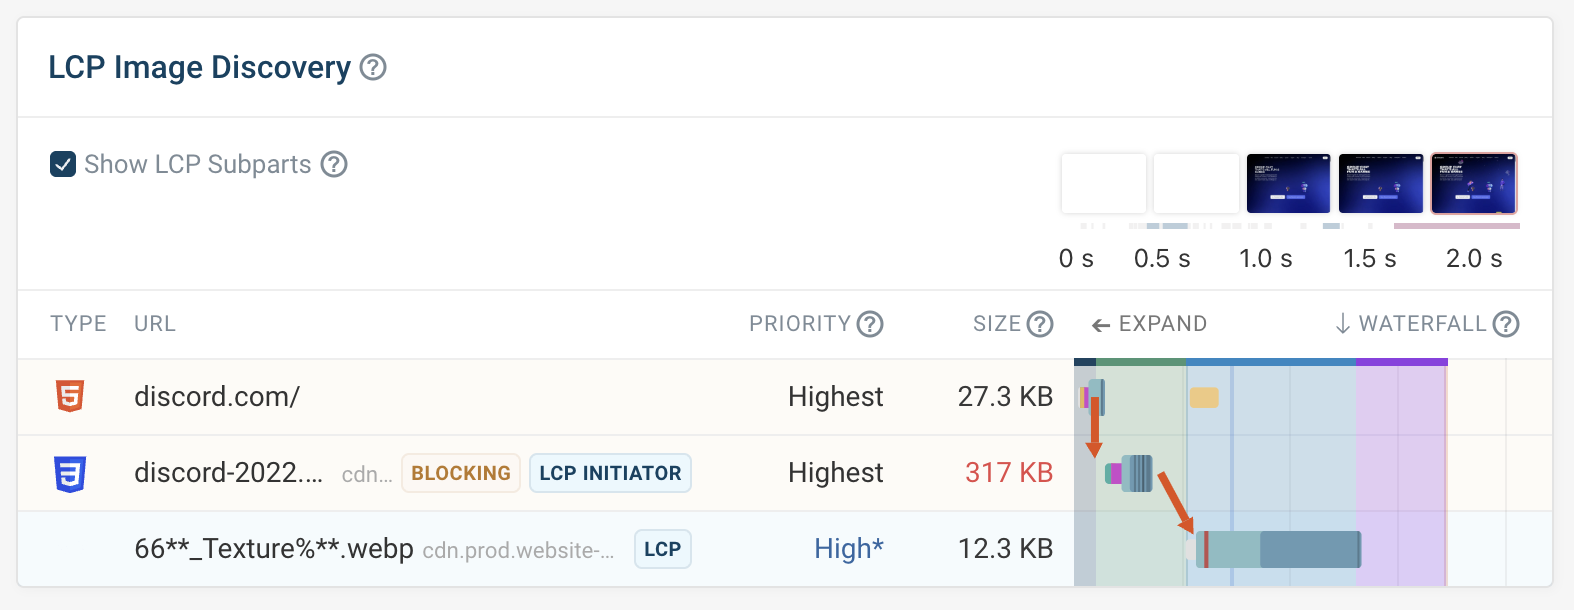The height and width of the screenshot is (610, 1574).
Task: Open help icon beside LCP Image Discovery title
Action: coord(373,67)
